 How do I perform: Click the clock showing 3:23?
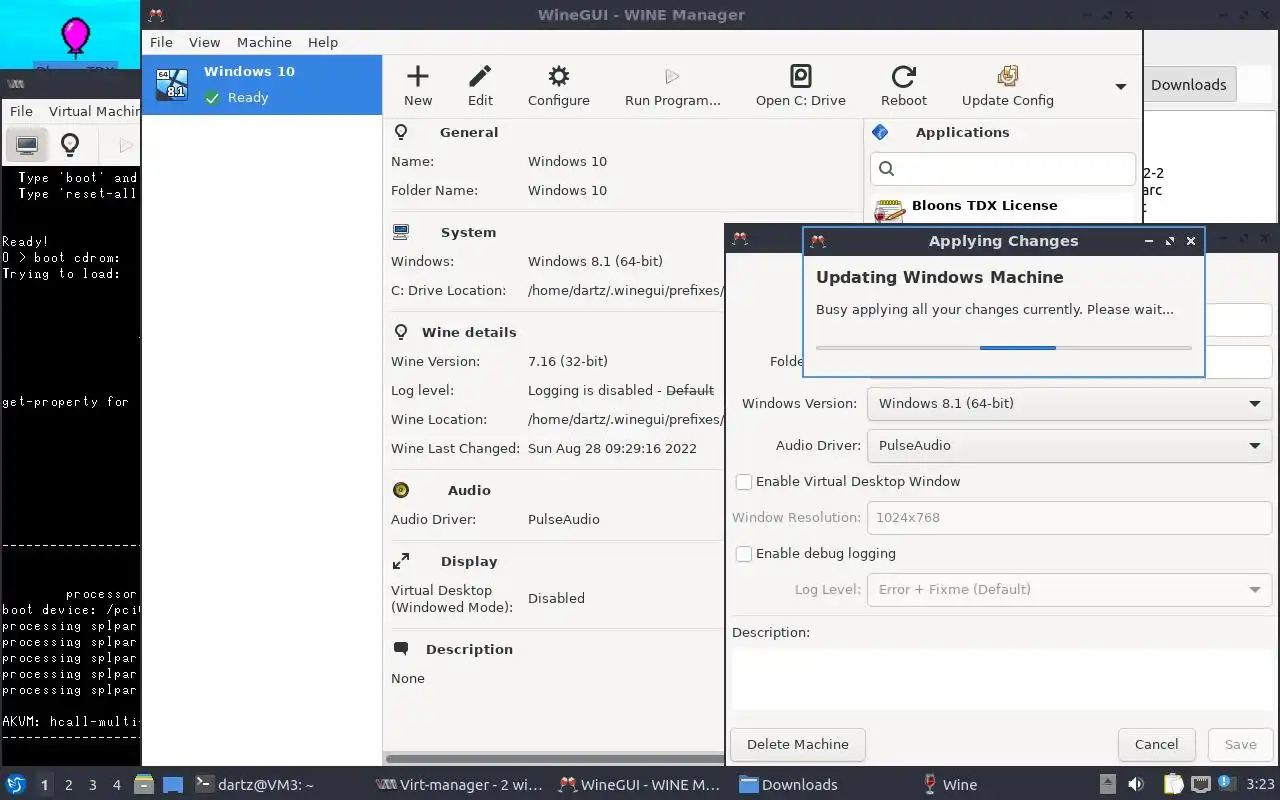(x=1260, y=785)
